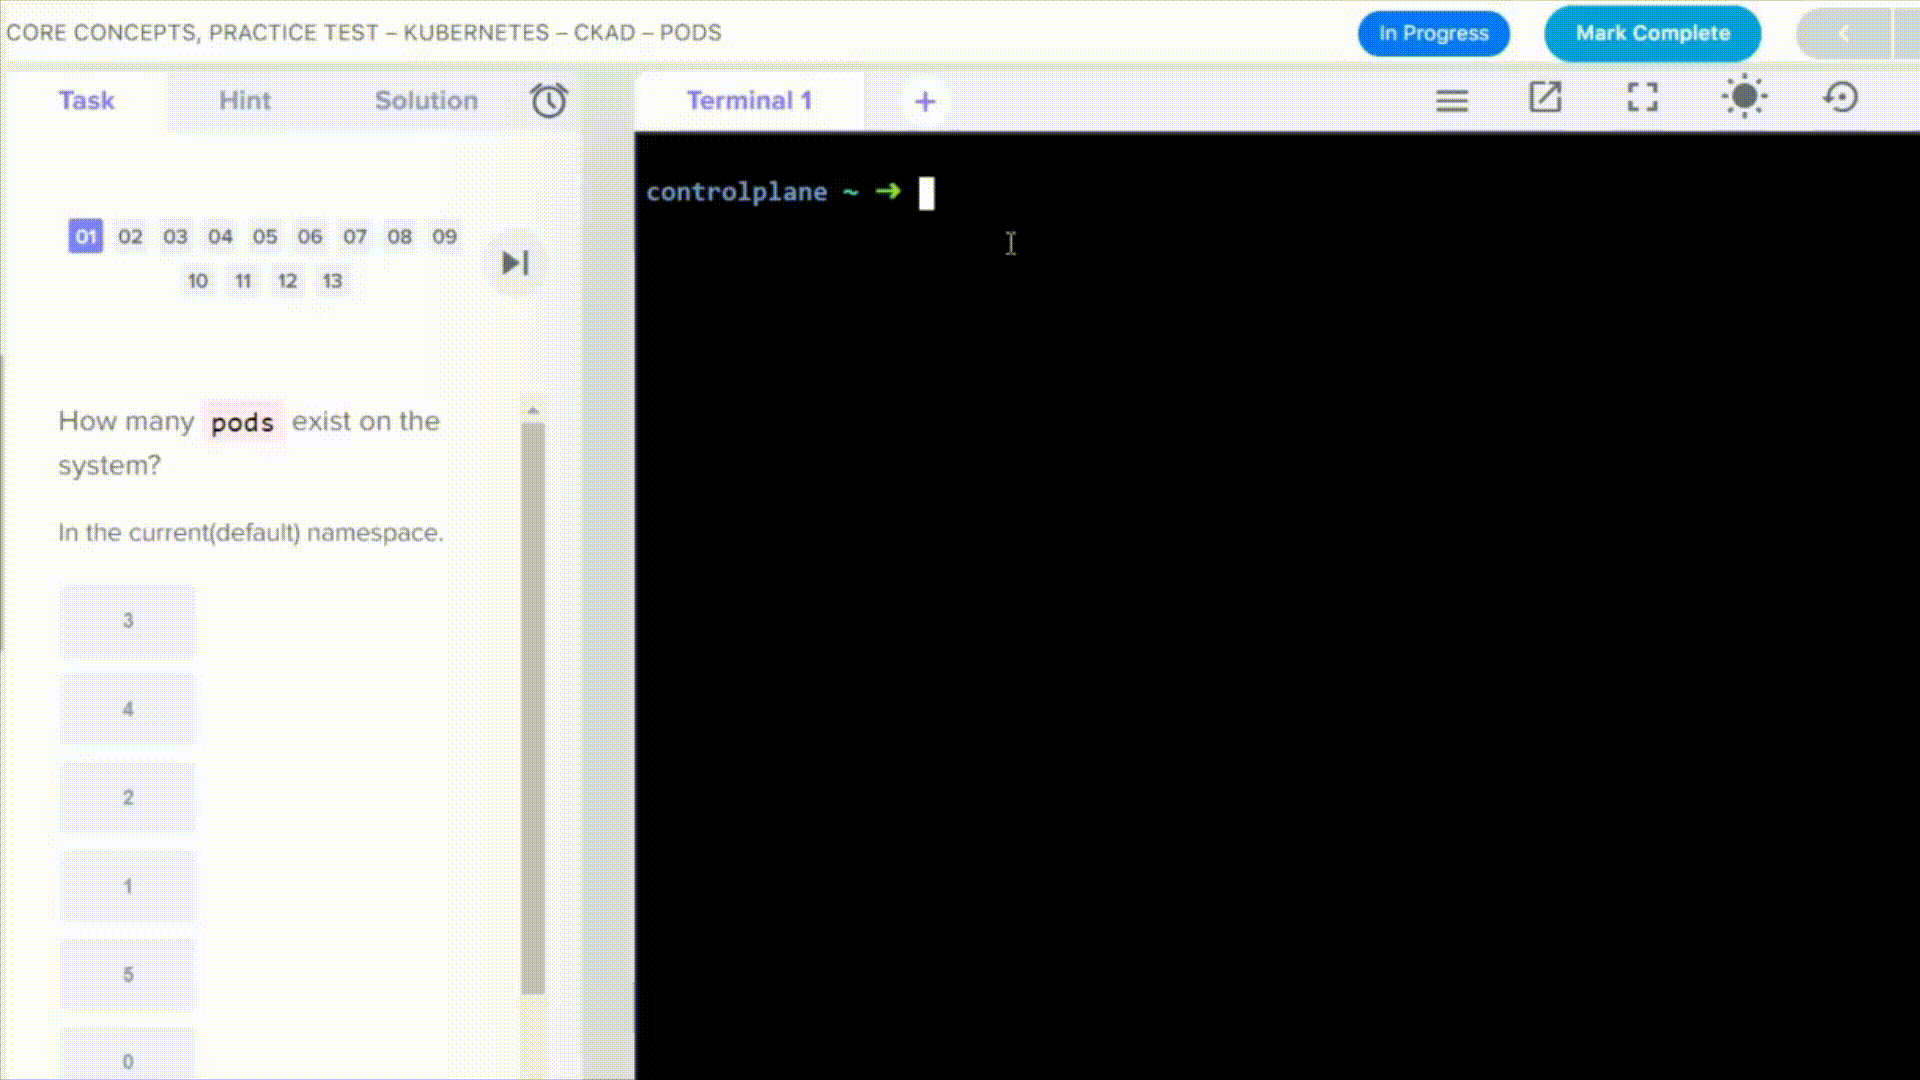Select the Terminal 1 tab
The image size is (1920, 1080).
(748, 101)
